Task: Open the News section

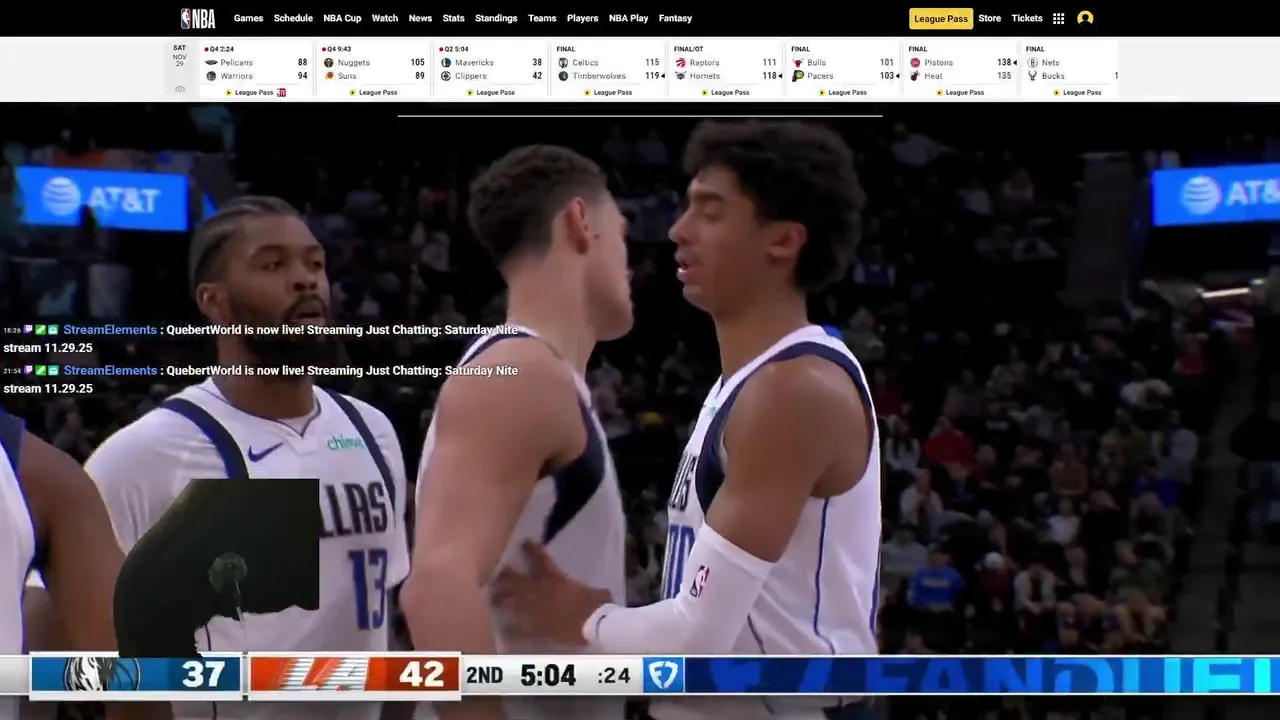Action: click(420, 18)
